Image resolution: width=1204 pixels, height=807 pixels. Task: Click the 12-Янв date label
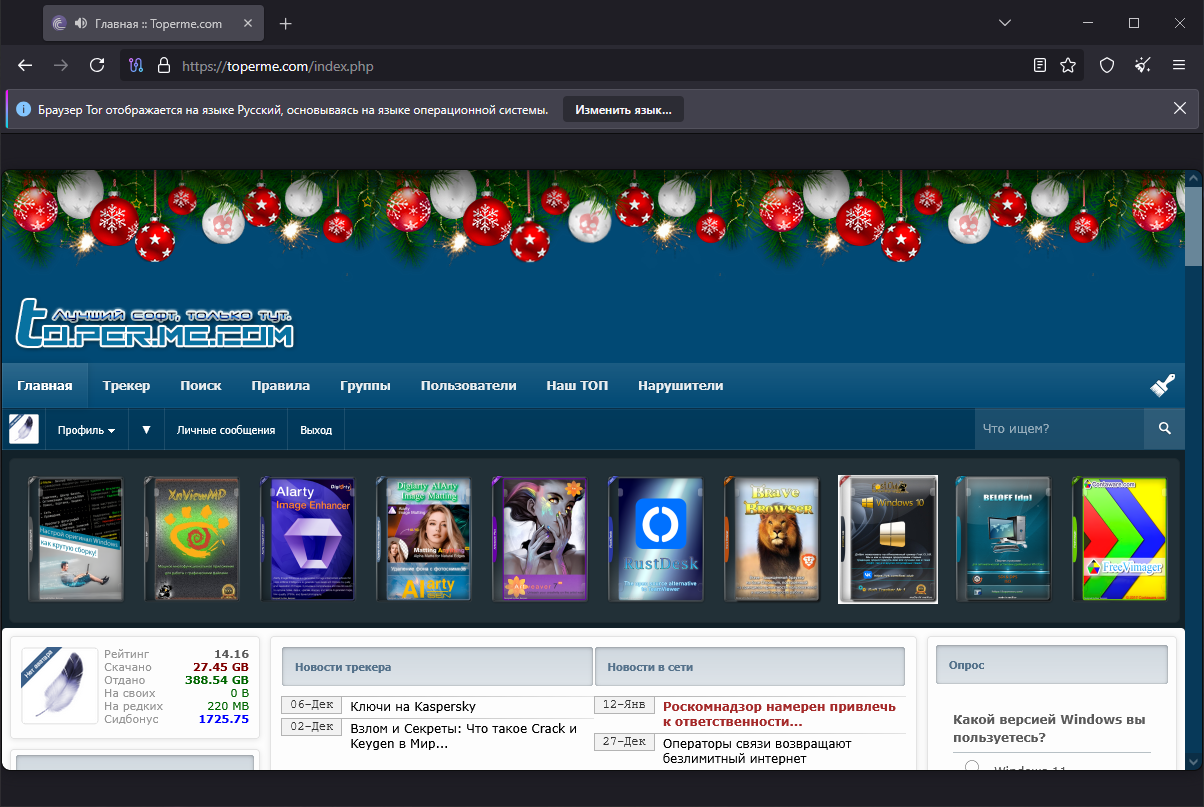point(624,705)
